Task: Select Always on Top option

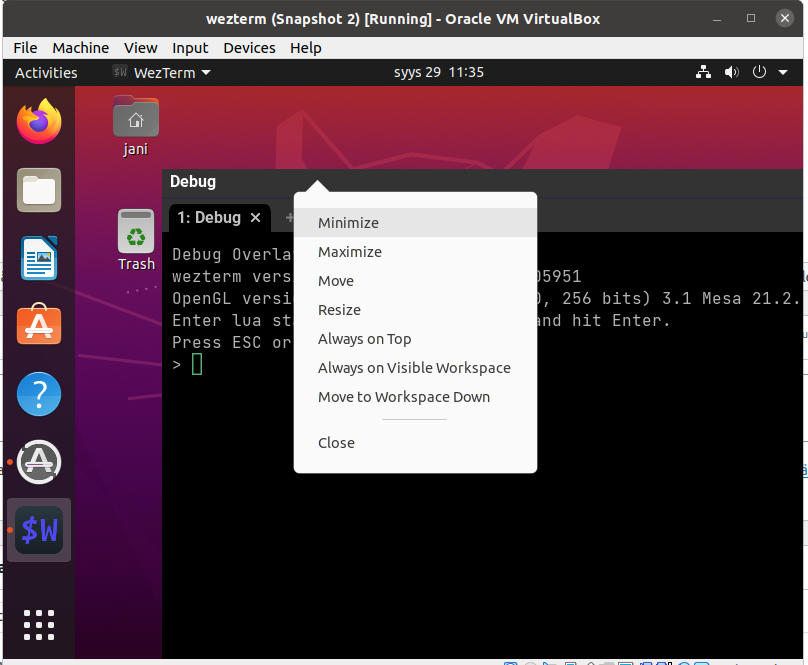Action: 364,339
